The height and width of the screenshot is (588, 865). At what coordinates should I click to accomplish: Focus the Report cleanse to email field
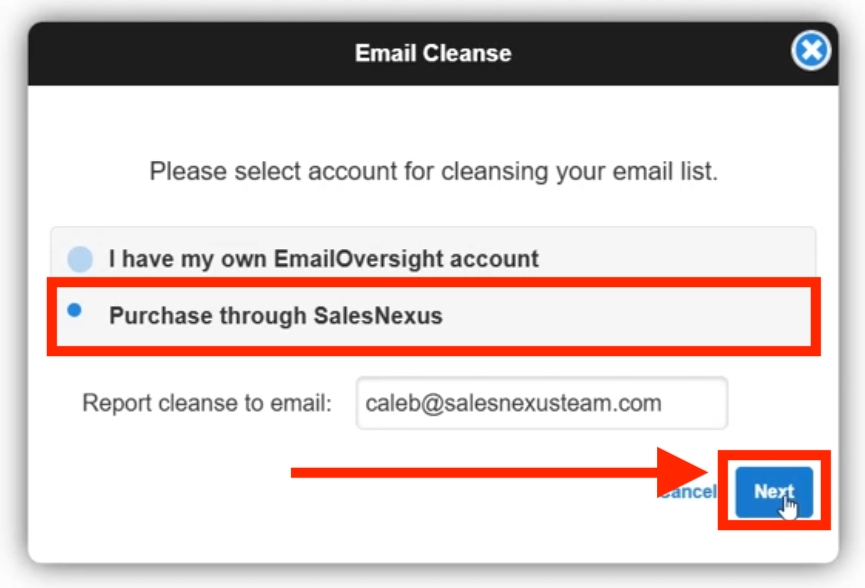point(542,403)
